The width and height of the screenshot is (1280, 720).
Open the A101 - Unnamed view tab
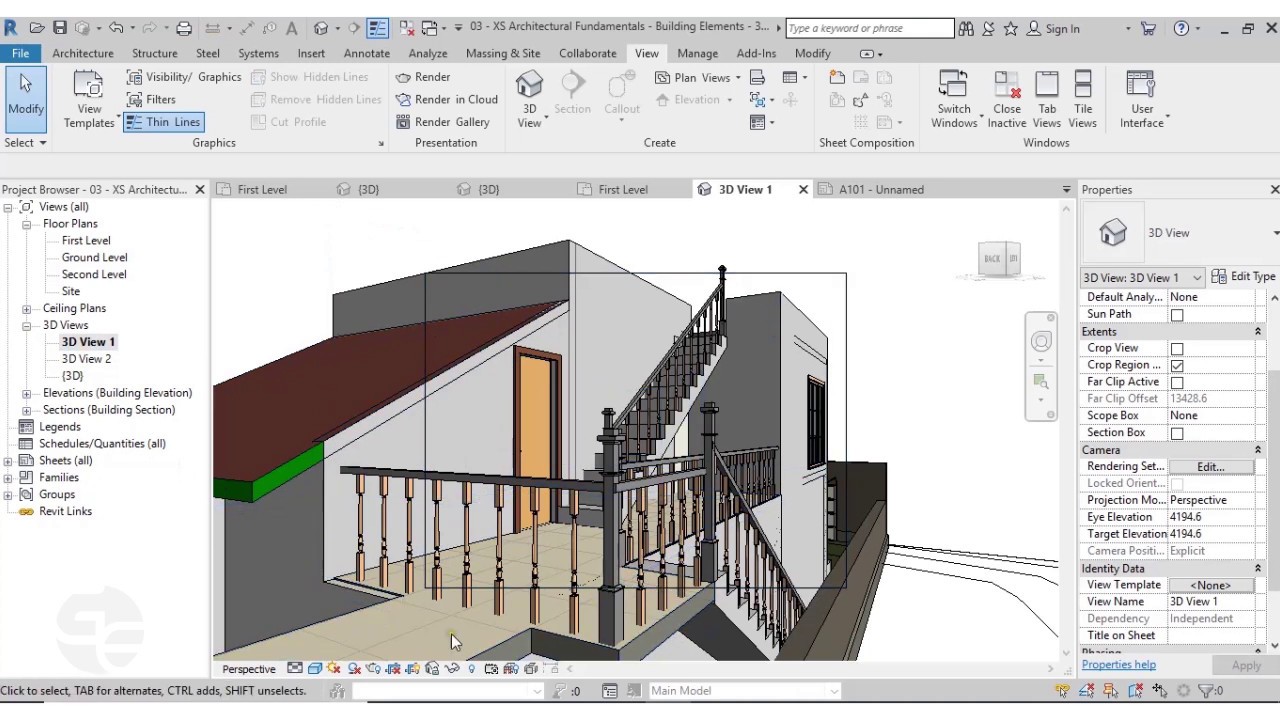[880, 189]
